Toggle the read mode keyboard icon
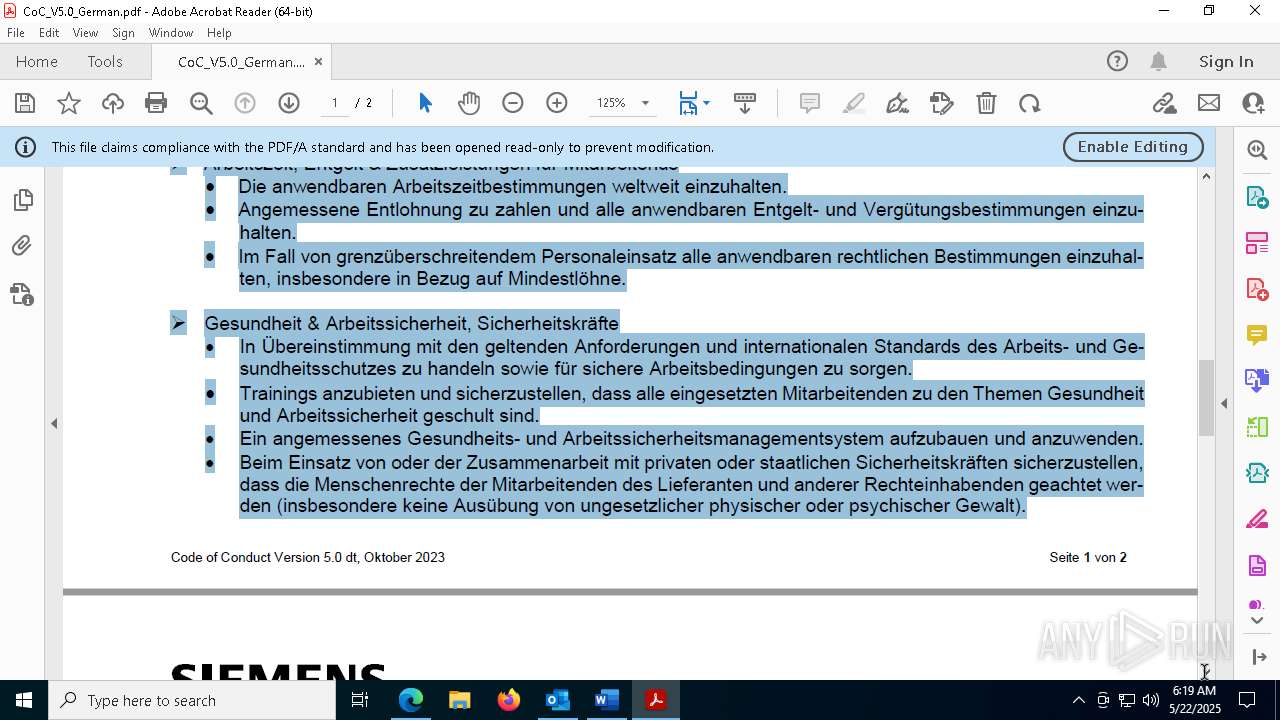This screenshot has height=720, width=1280. click(x=744, y=103)
